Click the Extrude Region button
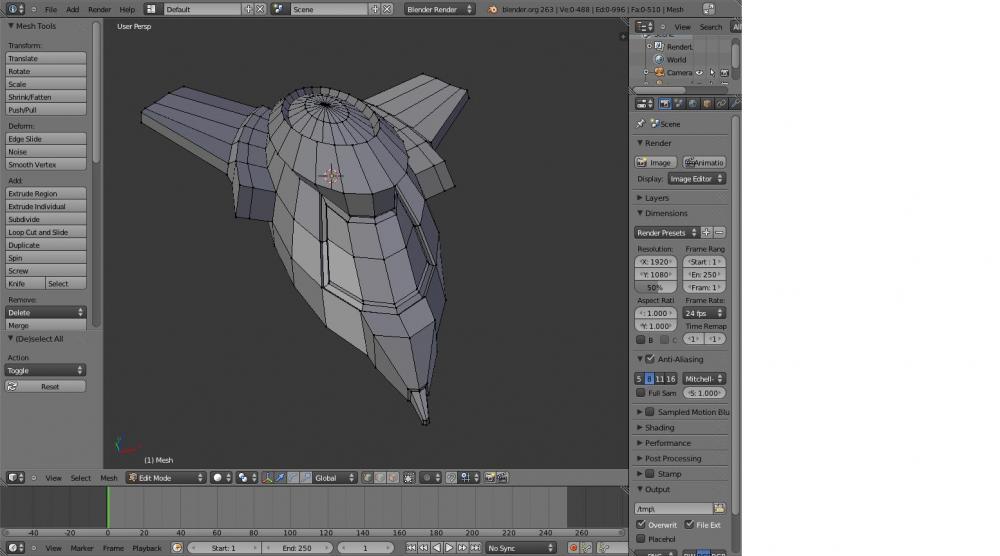The height and width of the screenshot is (556, 1000). point(45,193)
